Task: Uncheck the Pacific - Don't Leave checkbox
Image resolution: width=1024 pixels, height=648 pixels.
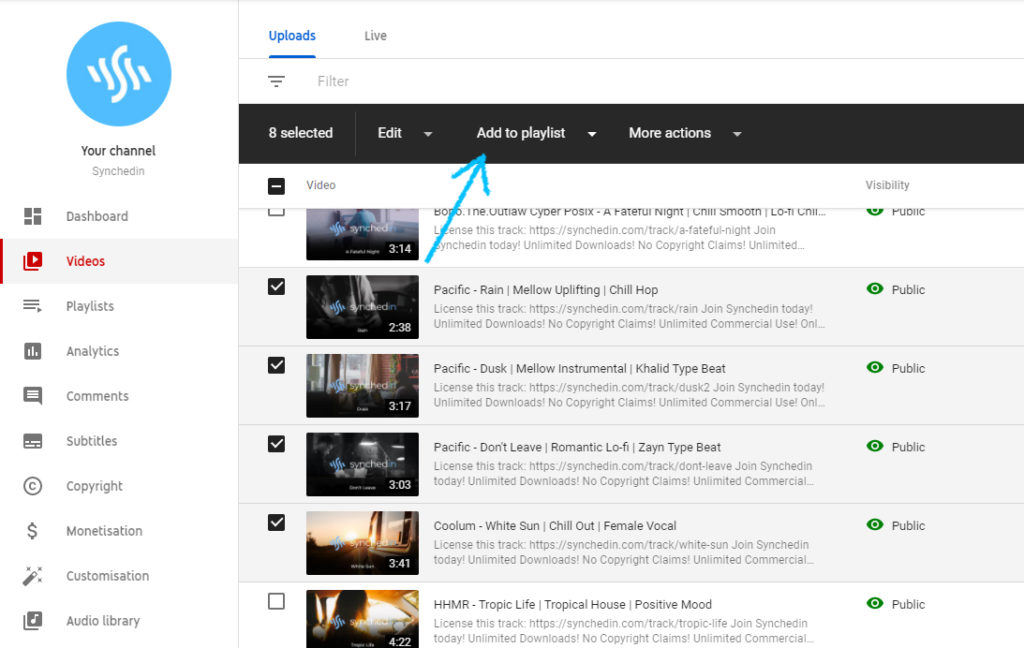Action: point(276,444)
